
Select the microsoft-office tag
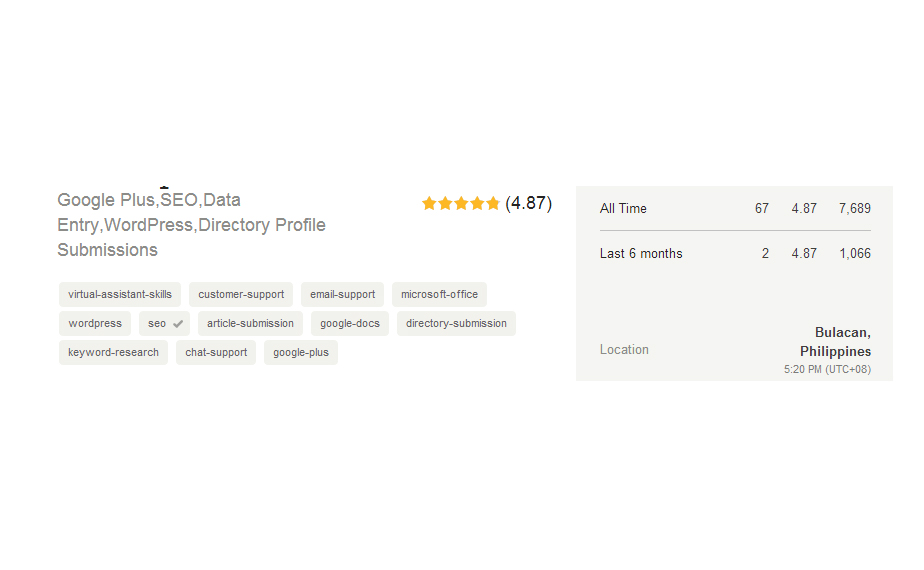439,295
